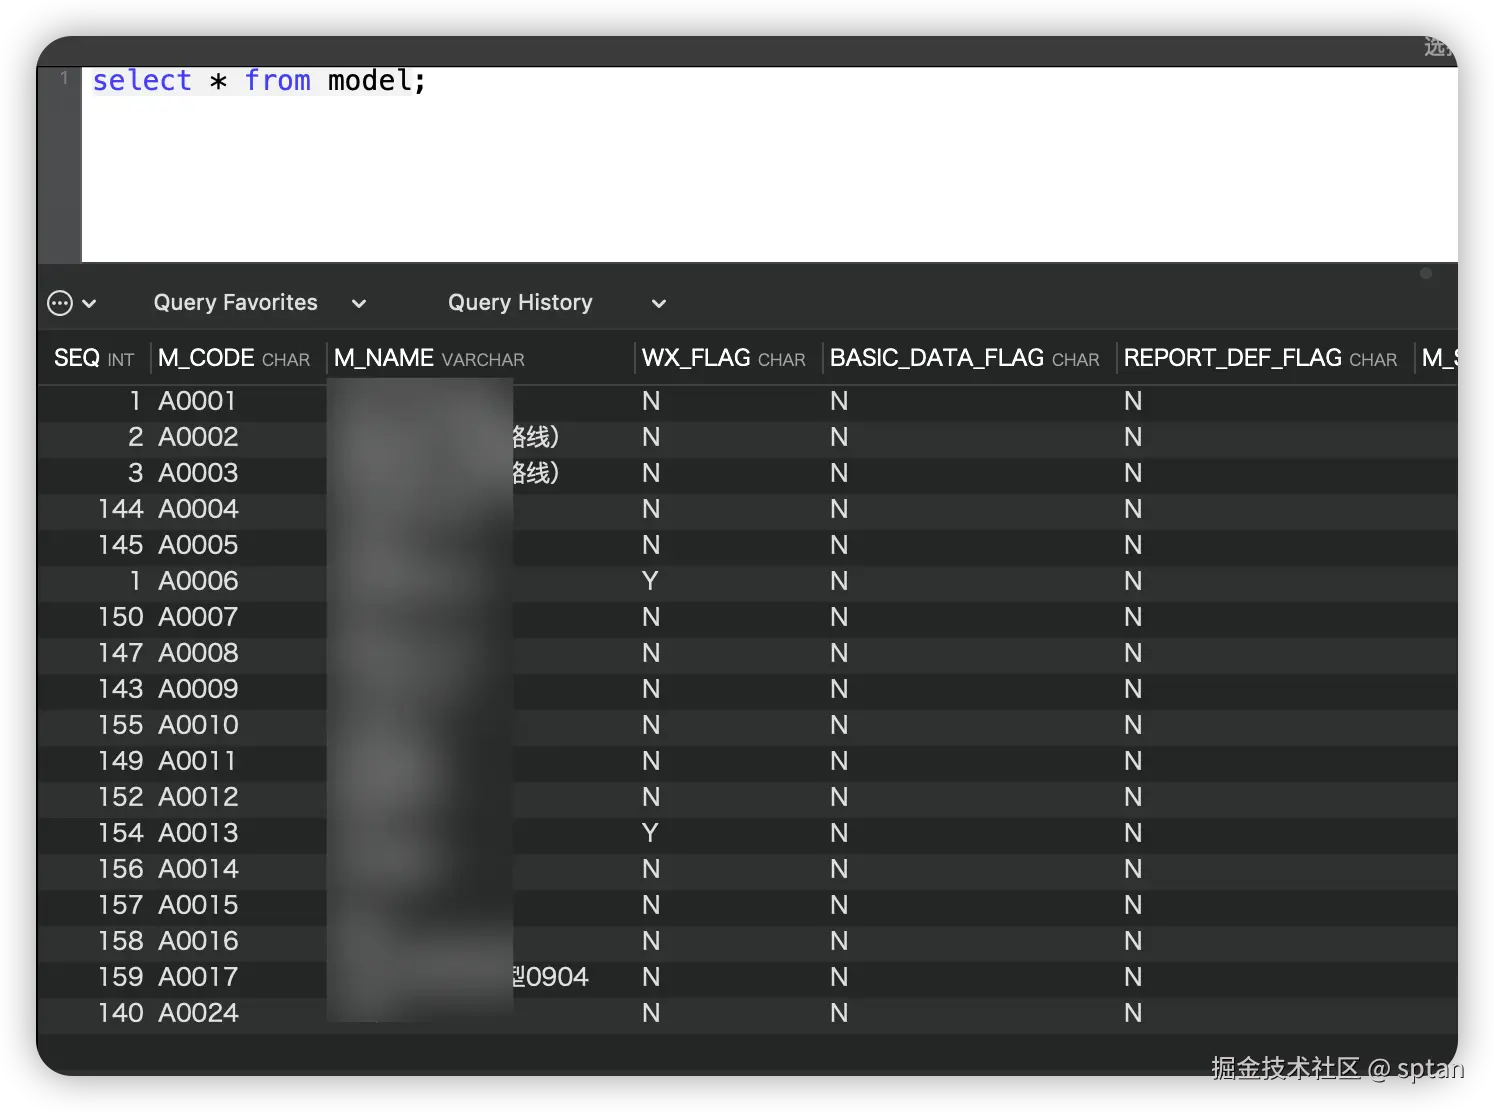Select the A0001 code cell
The width and height of the screenshot is (1494, 1112).
[x=197, y=401]
